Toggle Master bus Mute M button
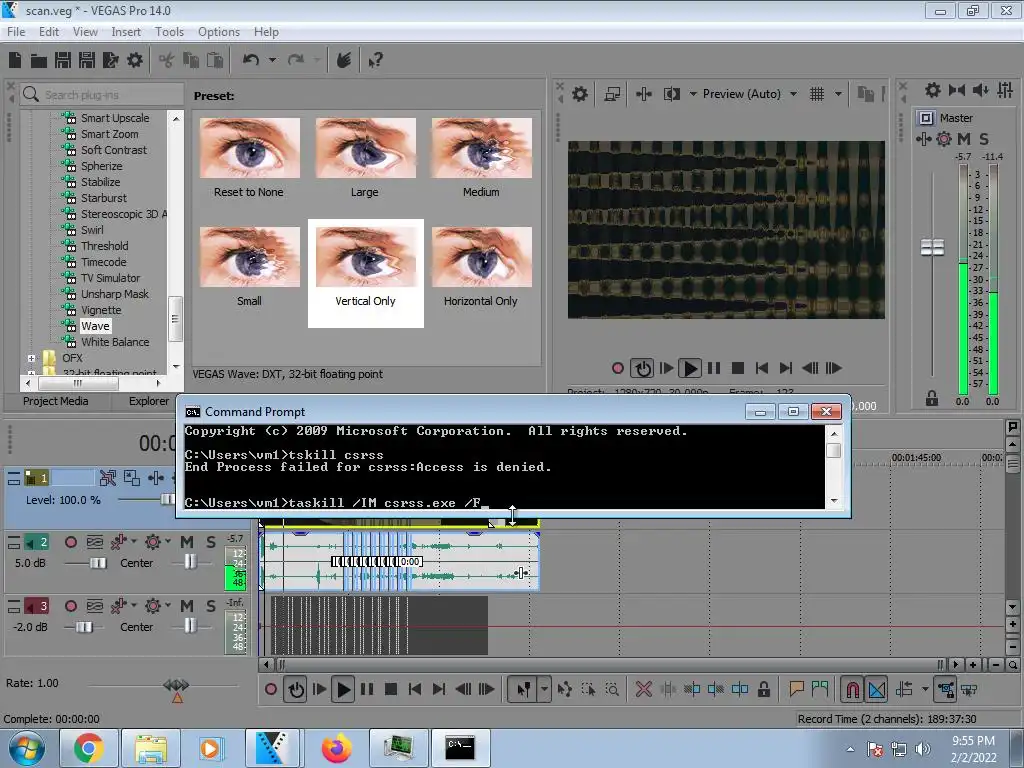The width and height of the screenshot is (1024, 768). pos(963,138)
